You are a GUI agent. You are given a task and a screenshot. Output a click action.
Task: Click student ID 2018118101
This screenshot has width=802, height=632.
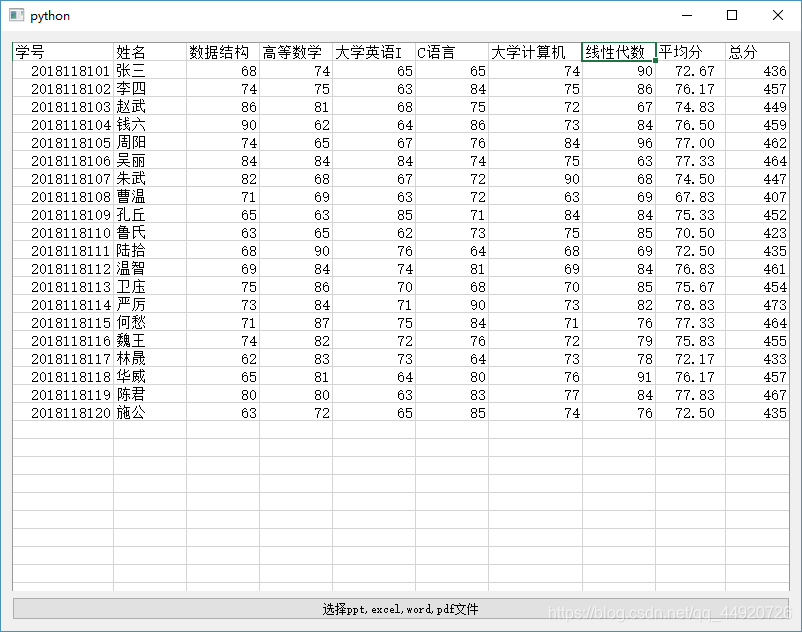pos(63,71)
